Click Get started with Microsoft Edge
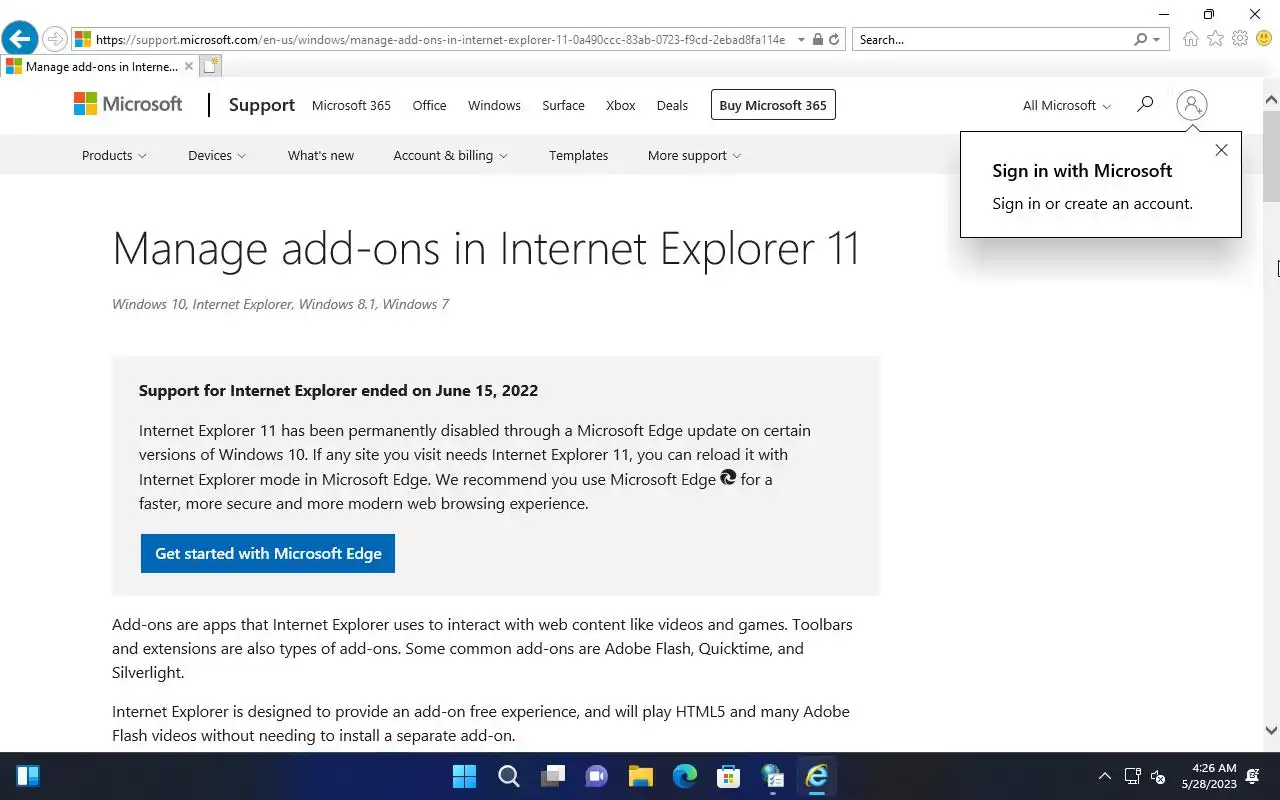 268,553
